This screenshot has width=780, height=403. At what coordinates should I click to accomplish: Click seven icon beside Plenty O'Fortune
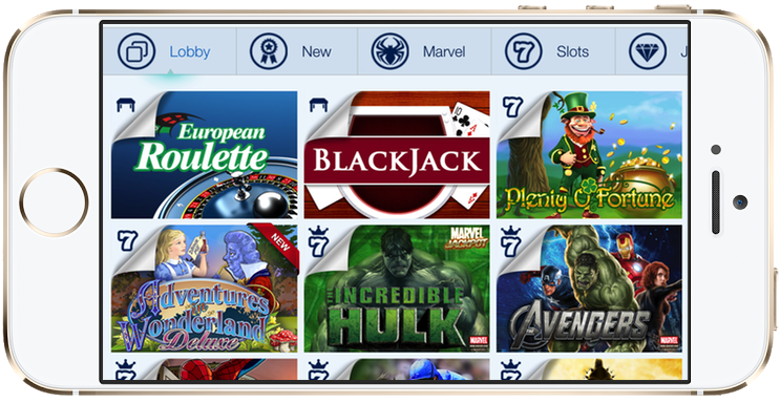512,107
